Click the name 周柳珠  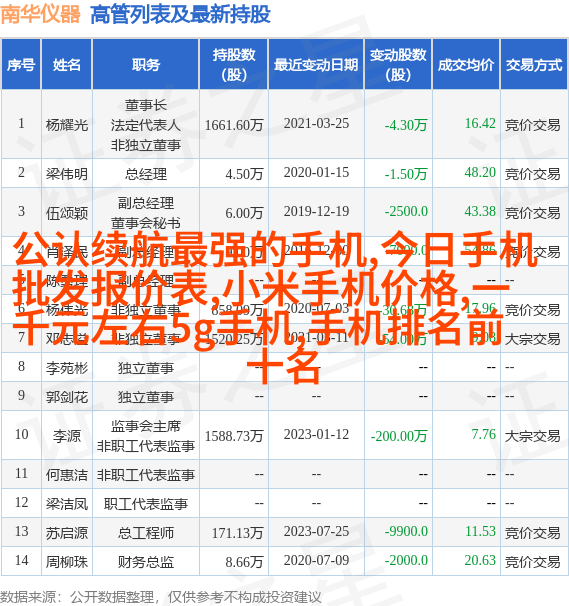click(x=67, y=562)
